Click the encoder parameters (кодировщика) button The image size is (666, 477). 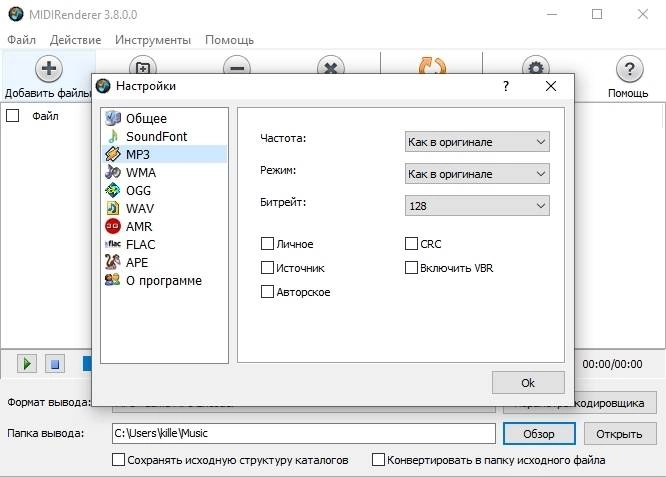click(x=616, y=403)
